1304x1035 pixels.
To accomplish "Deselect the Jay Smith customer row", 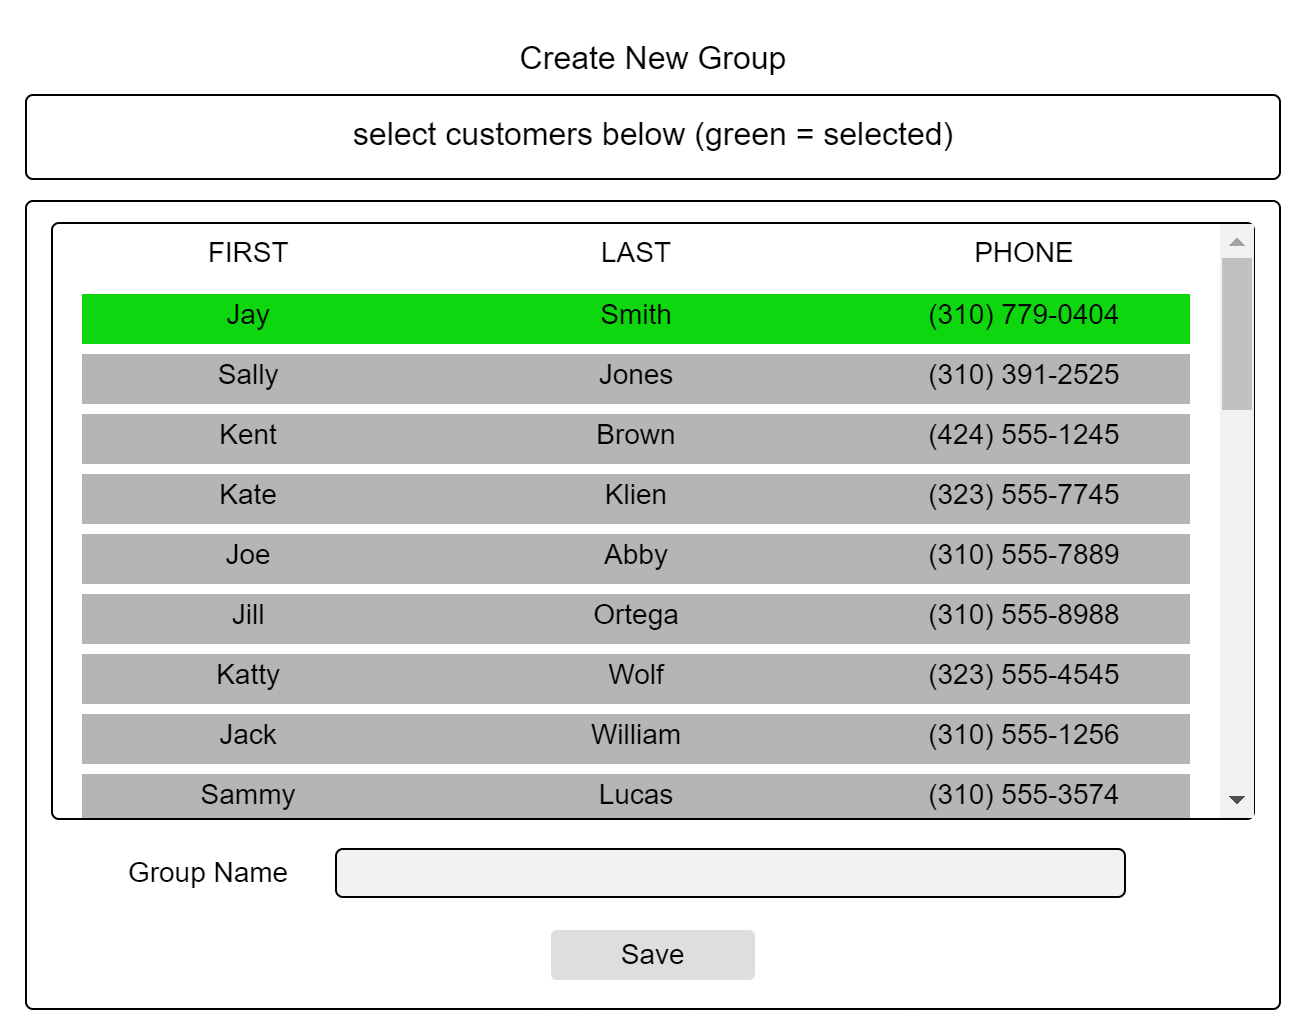I will (x=635, y=318).
